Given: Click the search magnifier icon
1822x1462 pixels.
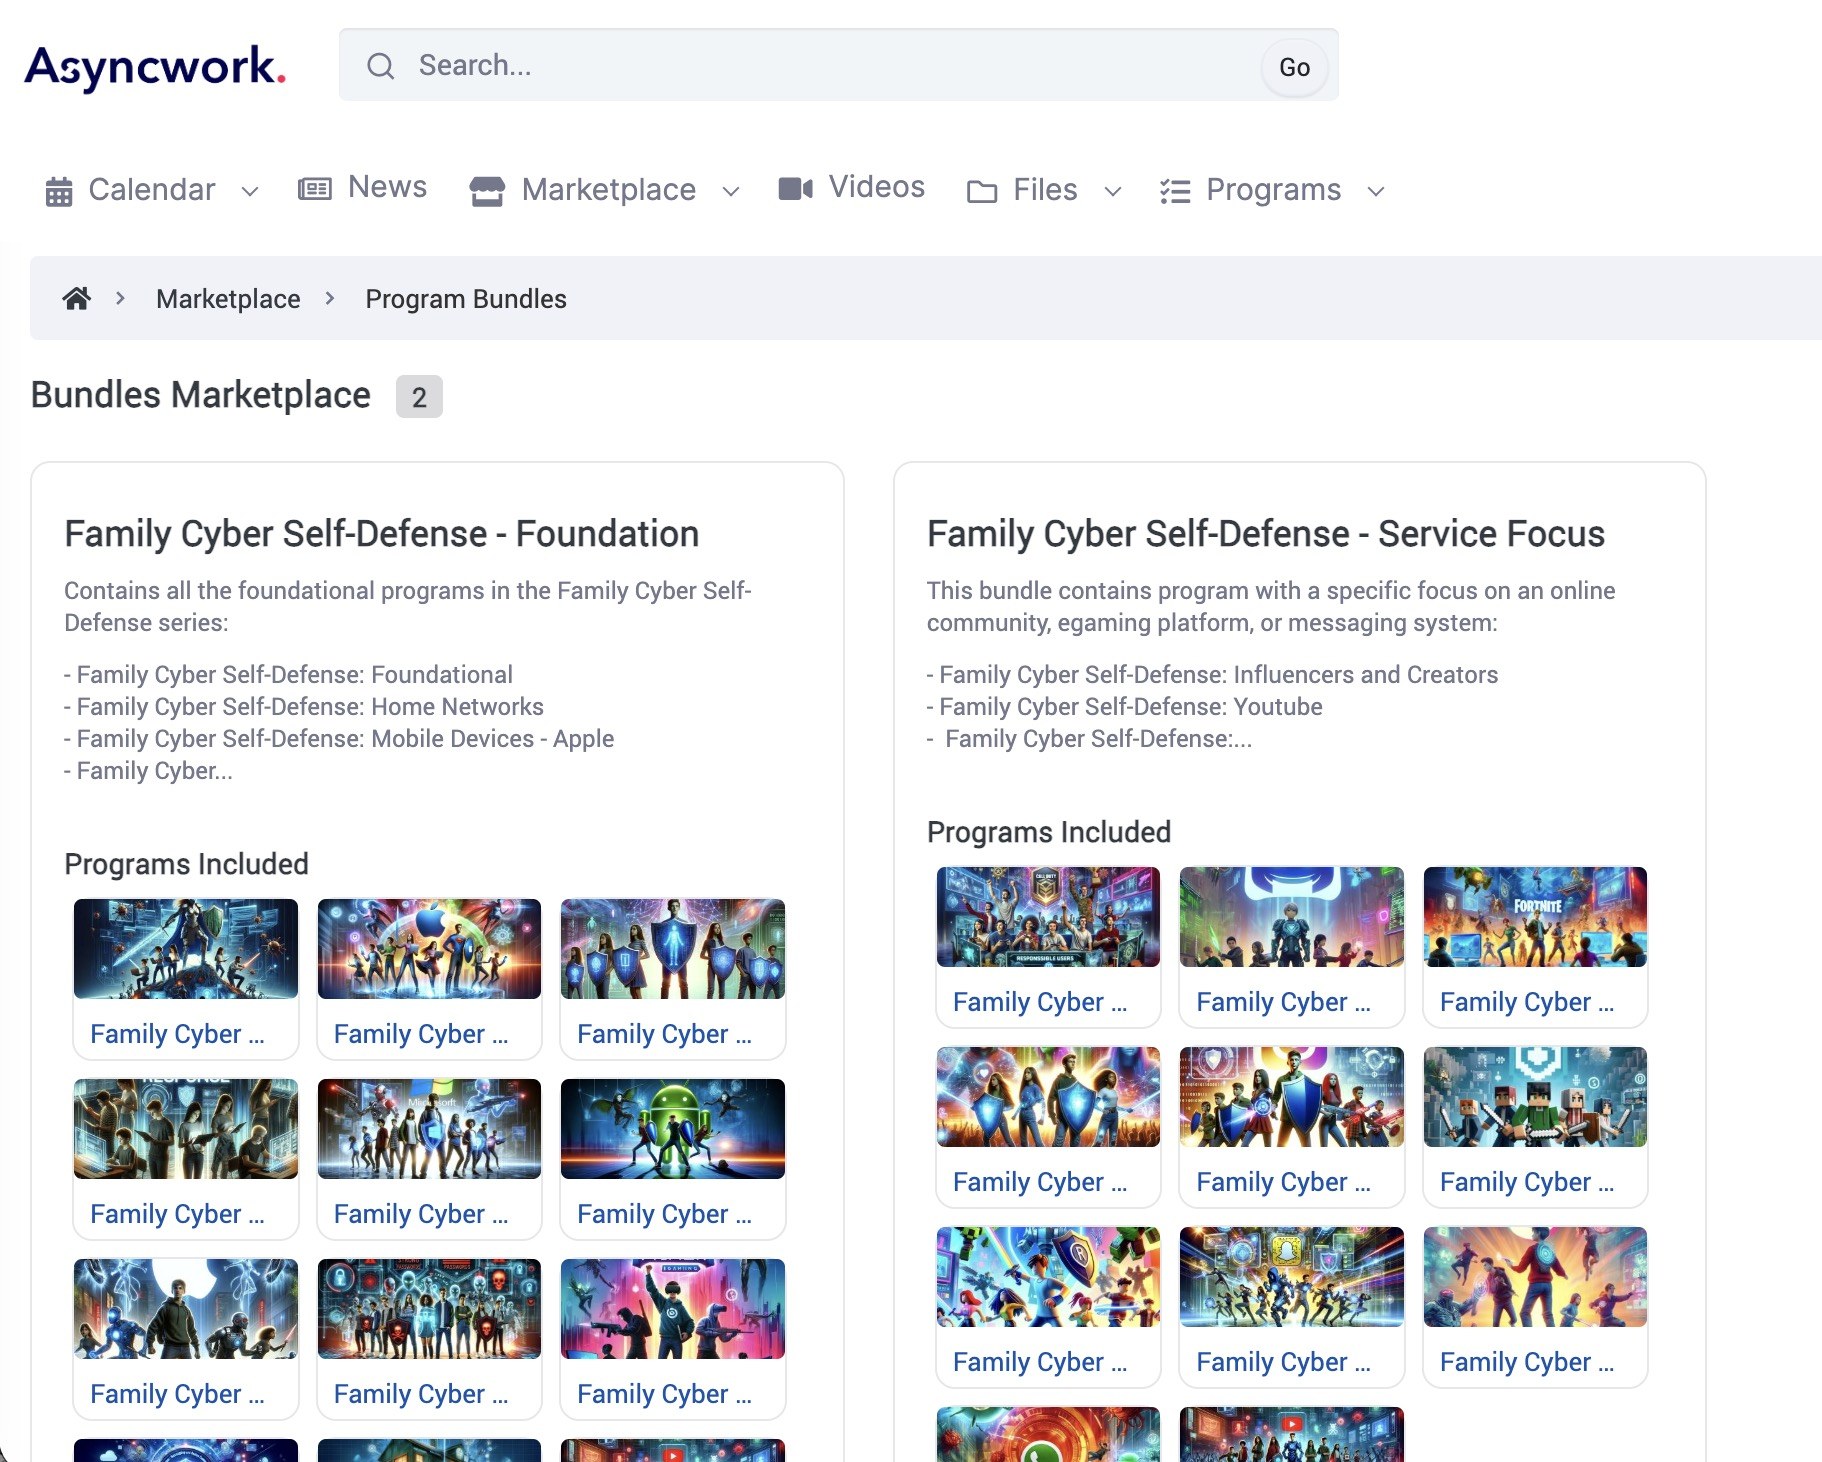Looking at the screenshot, I should (380, 66).
